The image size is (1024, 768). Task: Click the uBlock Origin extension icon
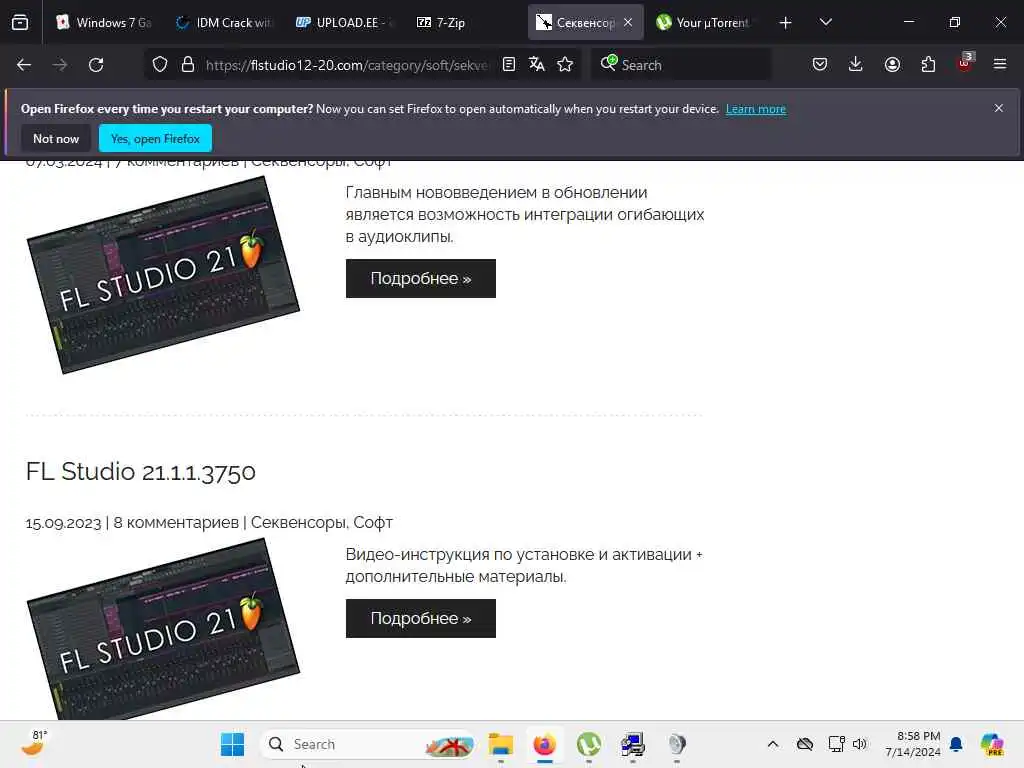click(x=965, y=63)
